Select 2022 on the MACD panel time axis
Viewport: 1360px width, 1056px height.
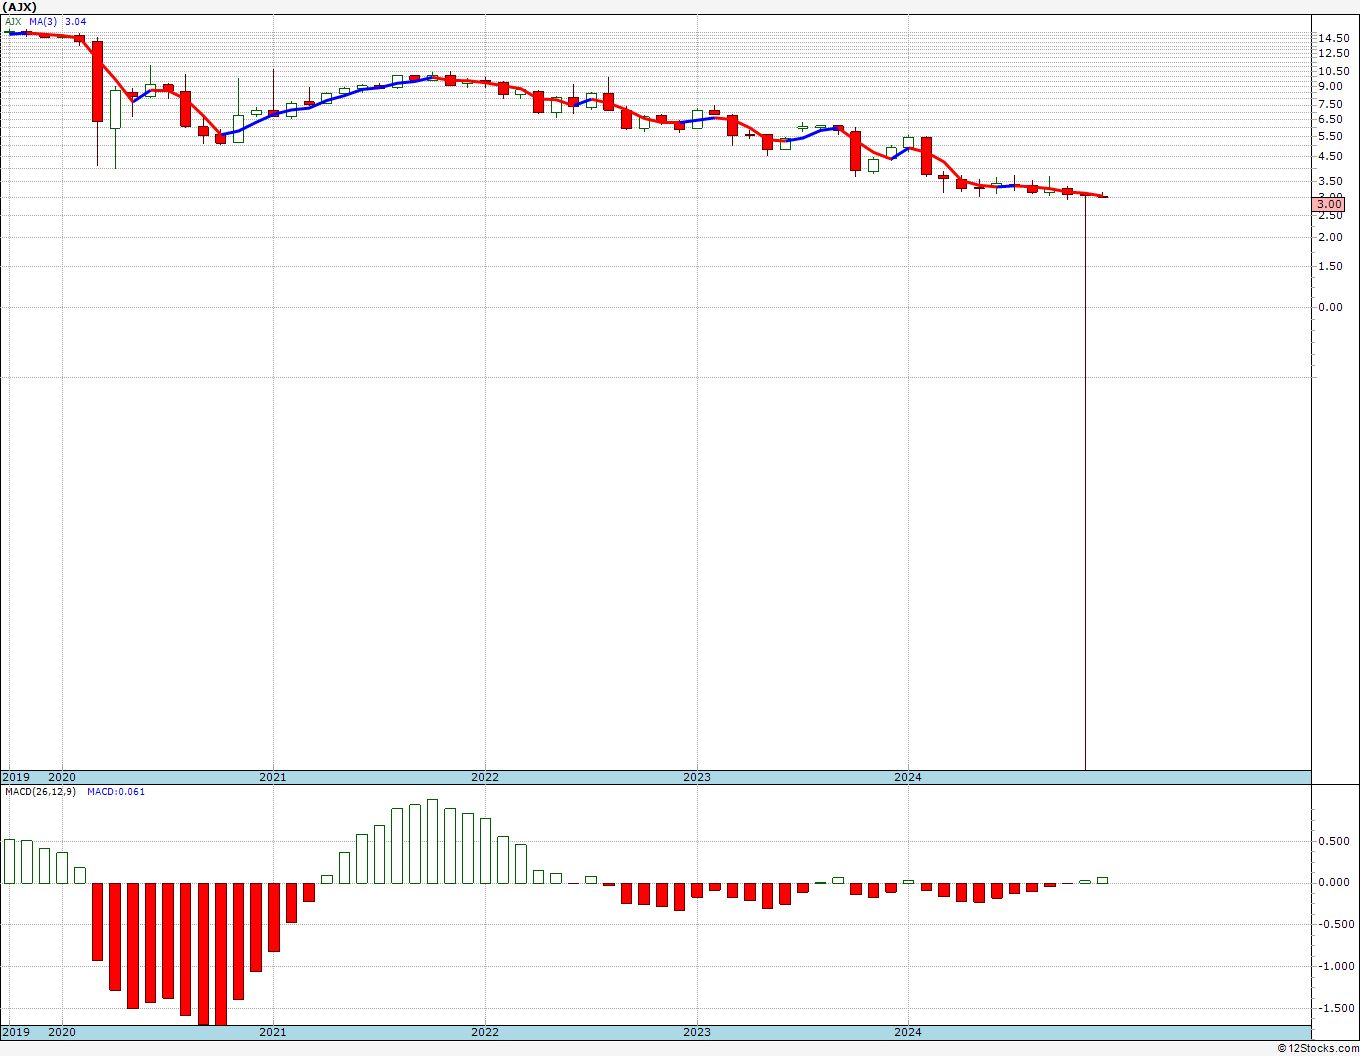click(485, 1032)
